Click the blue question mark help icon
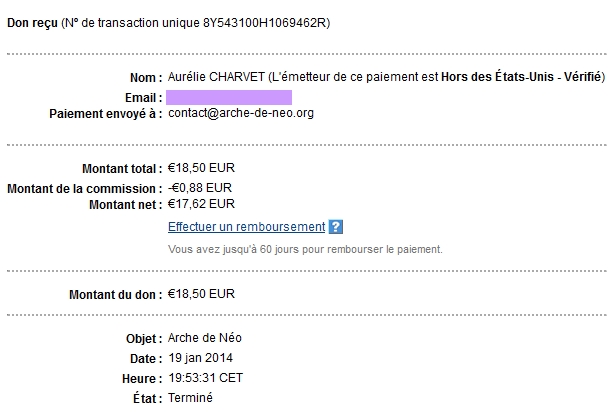Screen dimensions: 615x412 tap(336, 227)
